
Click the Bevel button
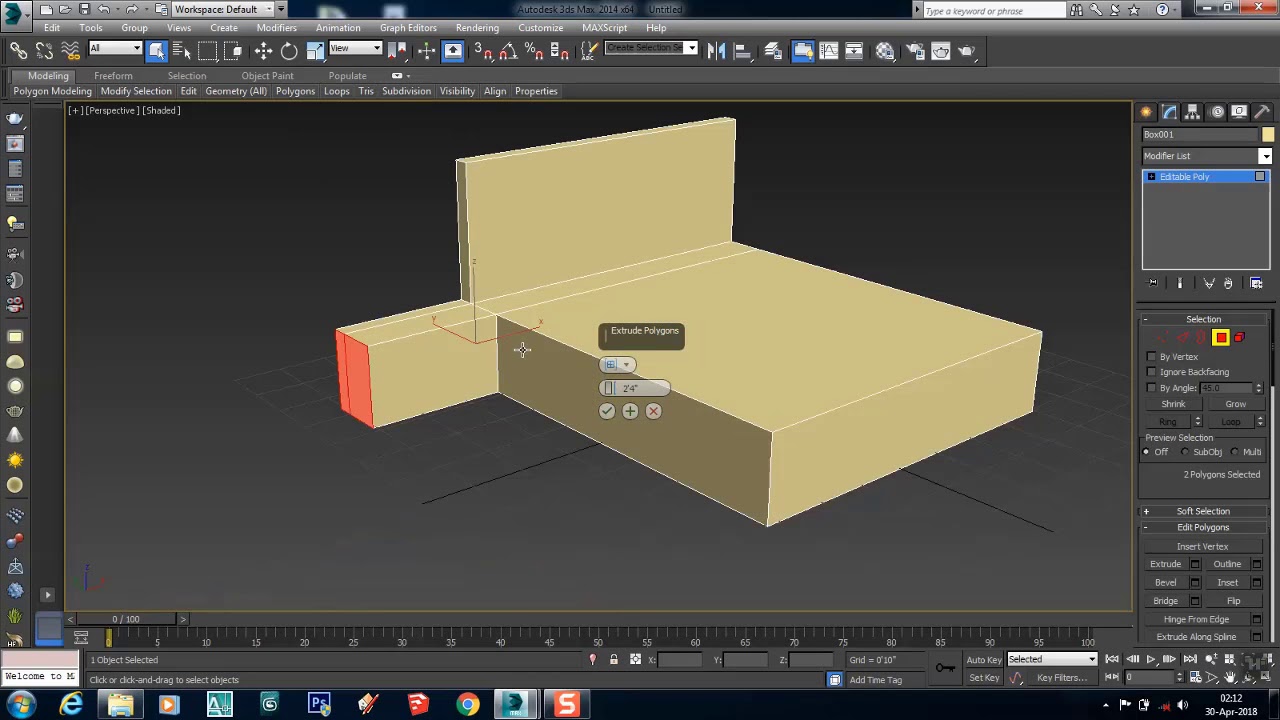pyautogui.click(x=1165, y=583)
